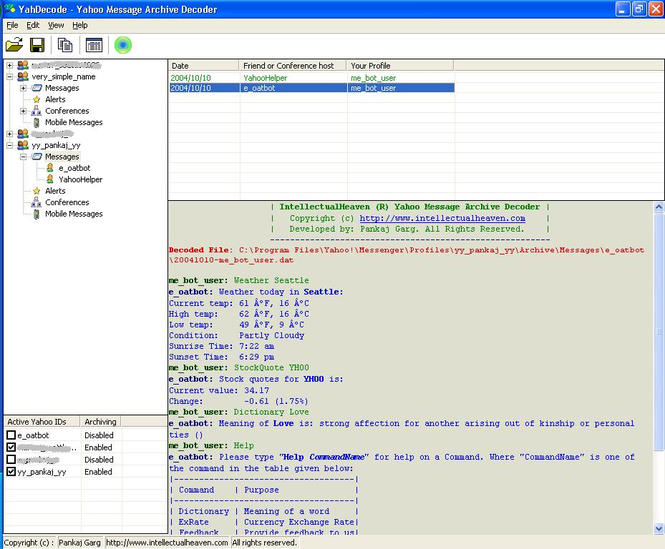Select YahooHelper tree item under Messages
Image resolution: width=665 pixels, height=549 pixels.
pos(81,179)
